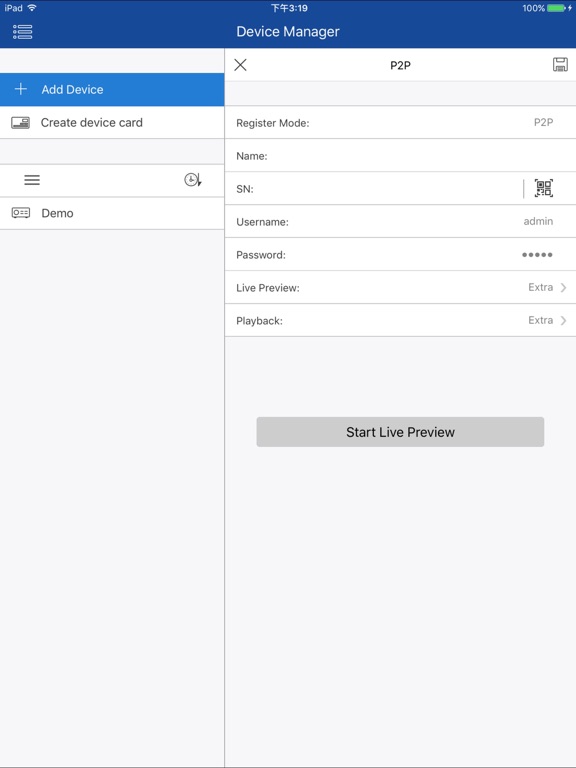Select the Demo device entry
This screenshot has height=768, width=576.
112,213
